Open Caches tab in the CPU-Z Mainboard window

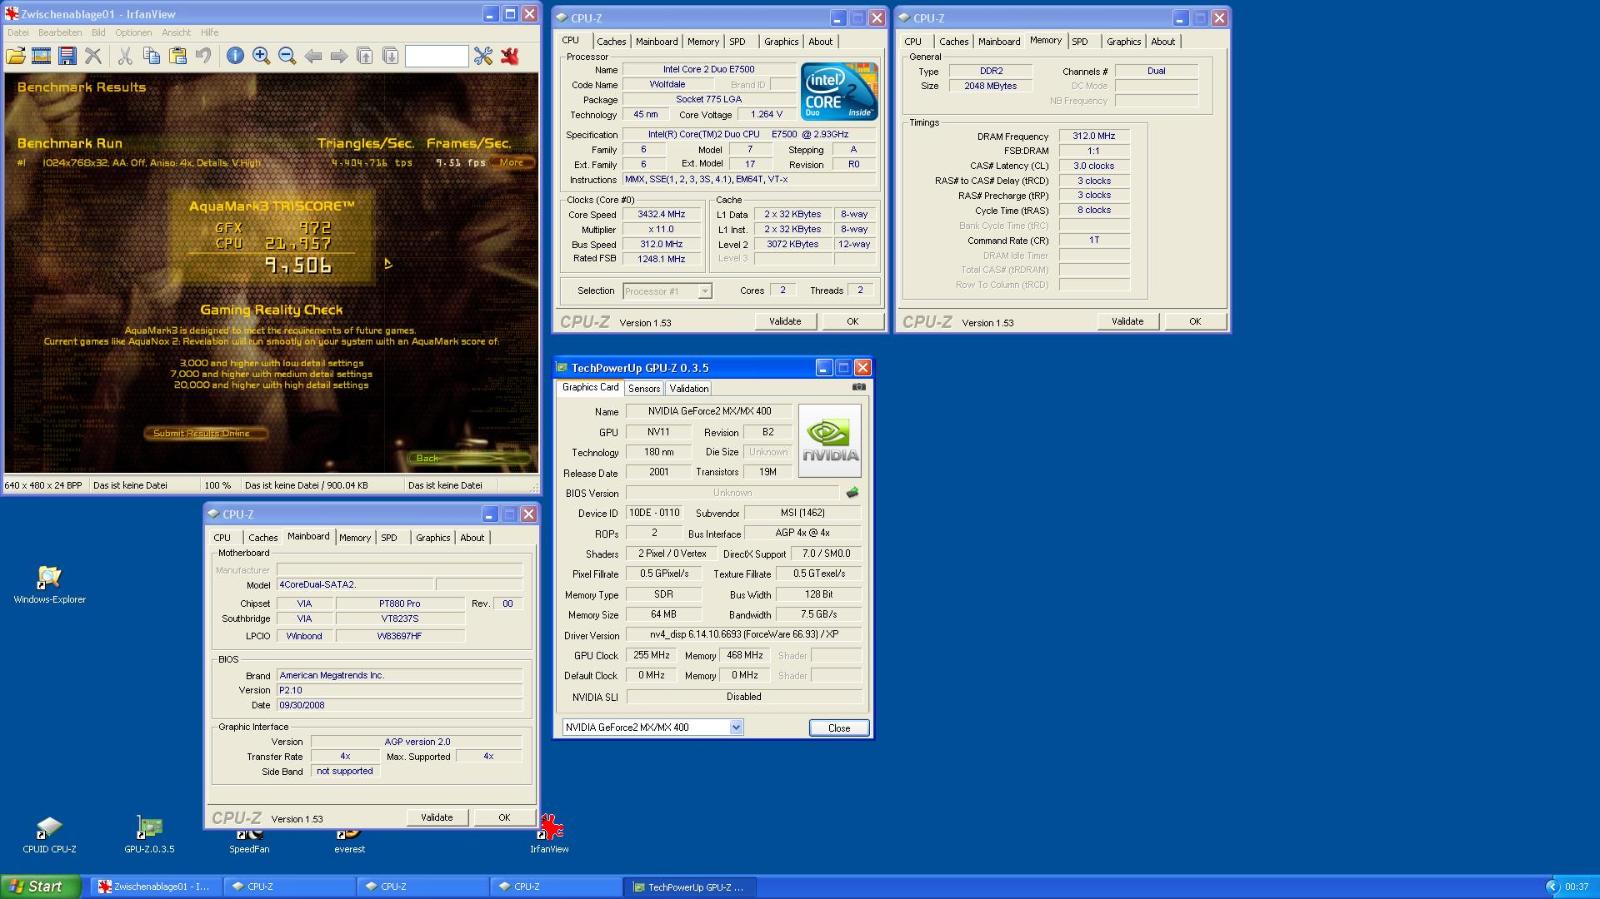point(263,537)
